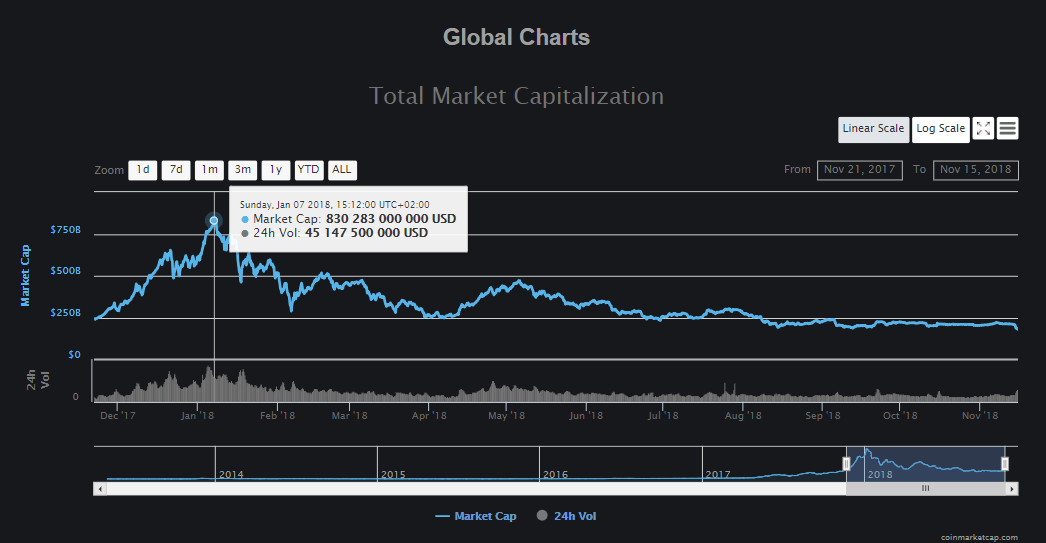The width and height of the screenshot is (1046, 543).
Task: Click the horizontal scrollbar thumb
Action: 925,489
